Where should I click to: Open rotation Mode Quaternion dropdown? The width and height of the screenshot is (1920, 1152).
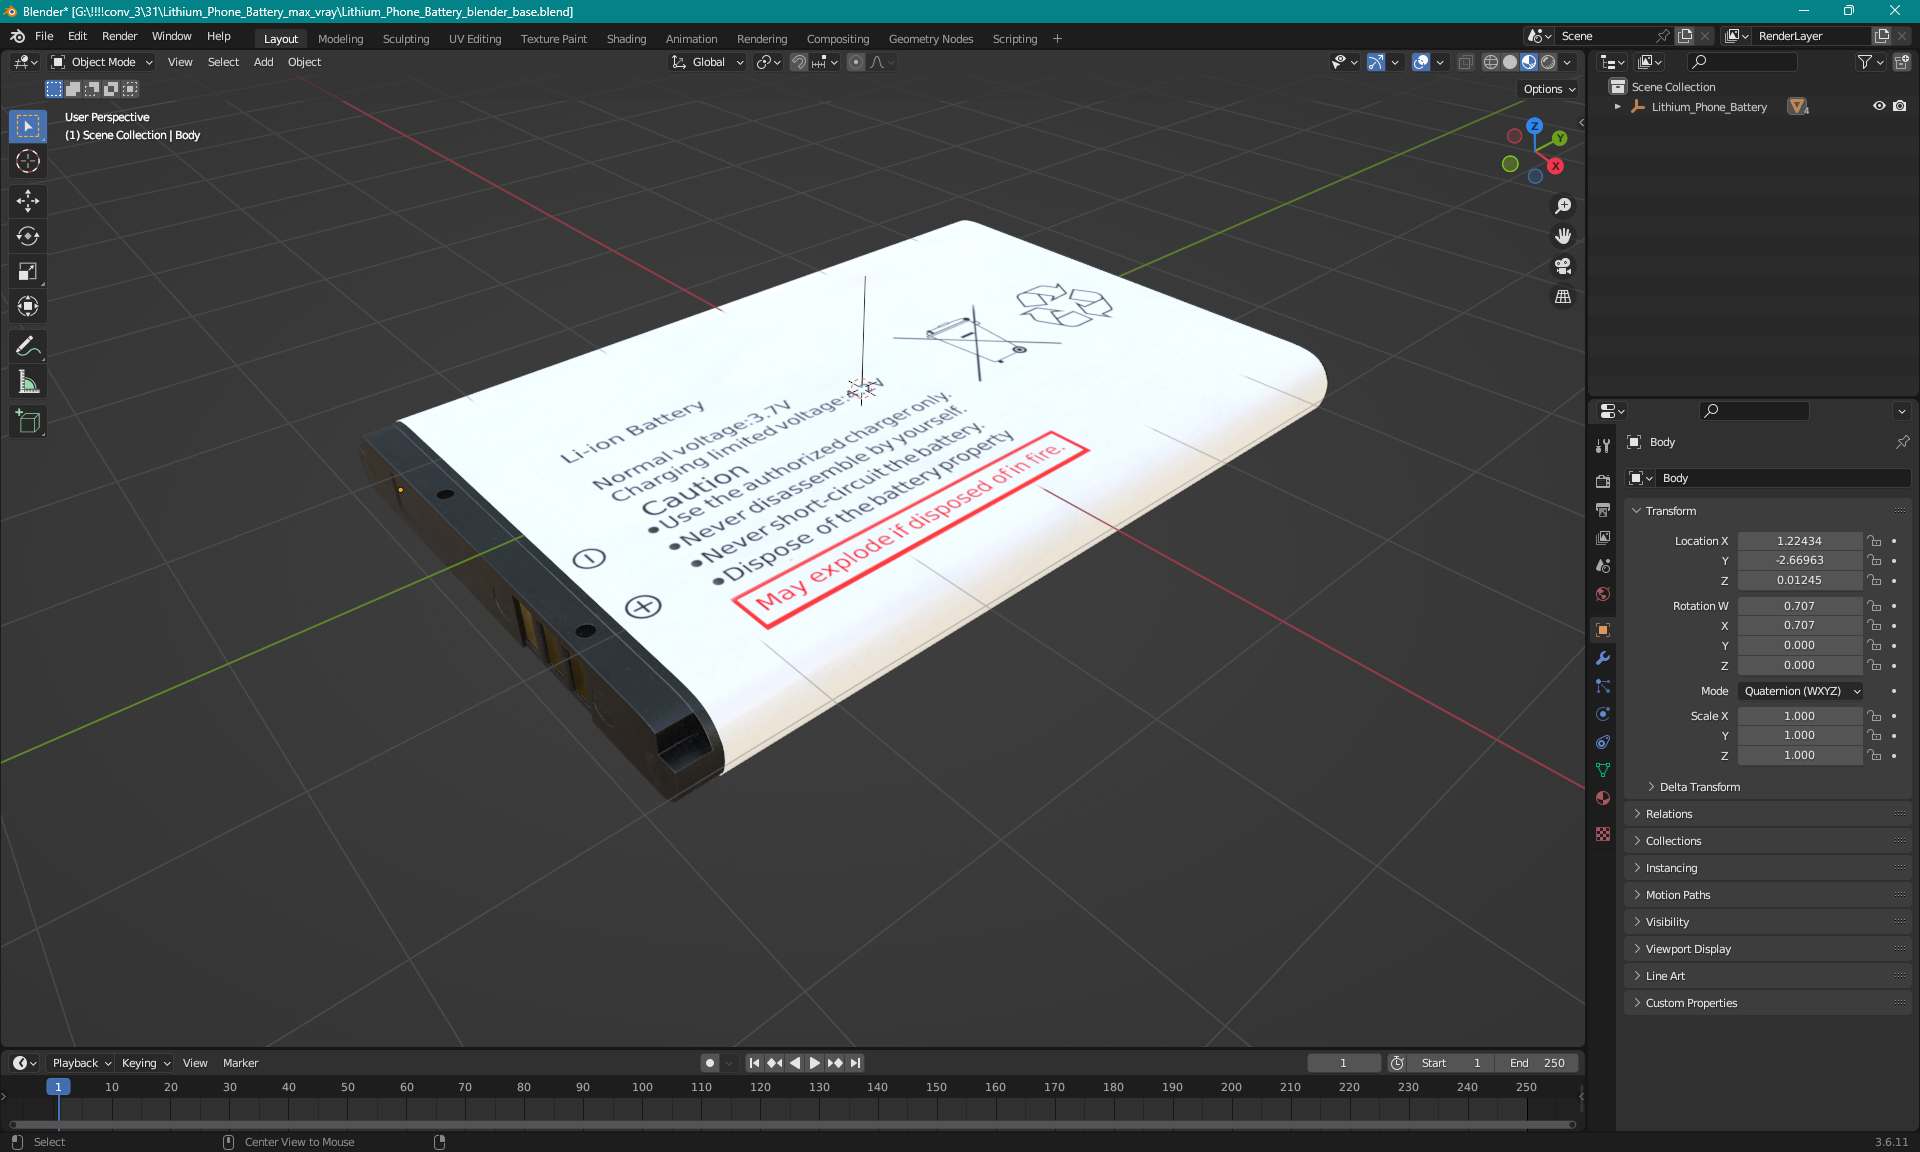point(1801,691)
